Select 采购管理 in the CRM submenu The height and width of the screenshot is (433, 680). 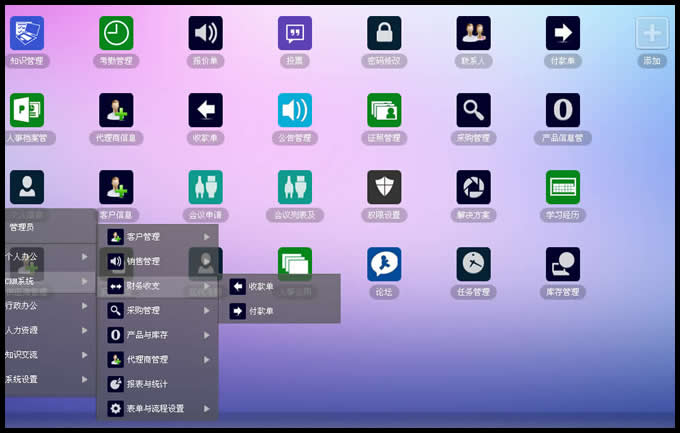click(x=158, y=310)
